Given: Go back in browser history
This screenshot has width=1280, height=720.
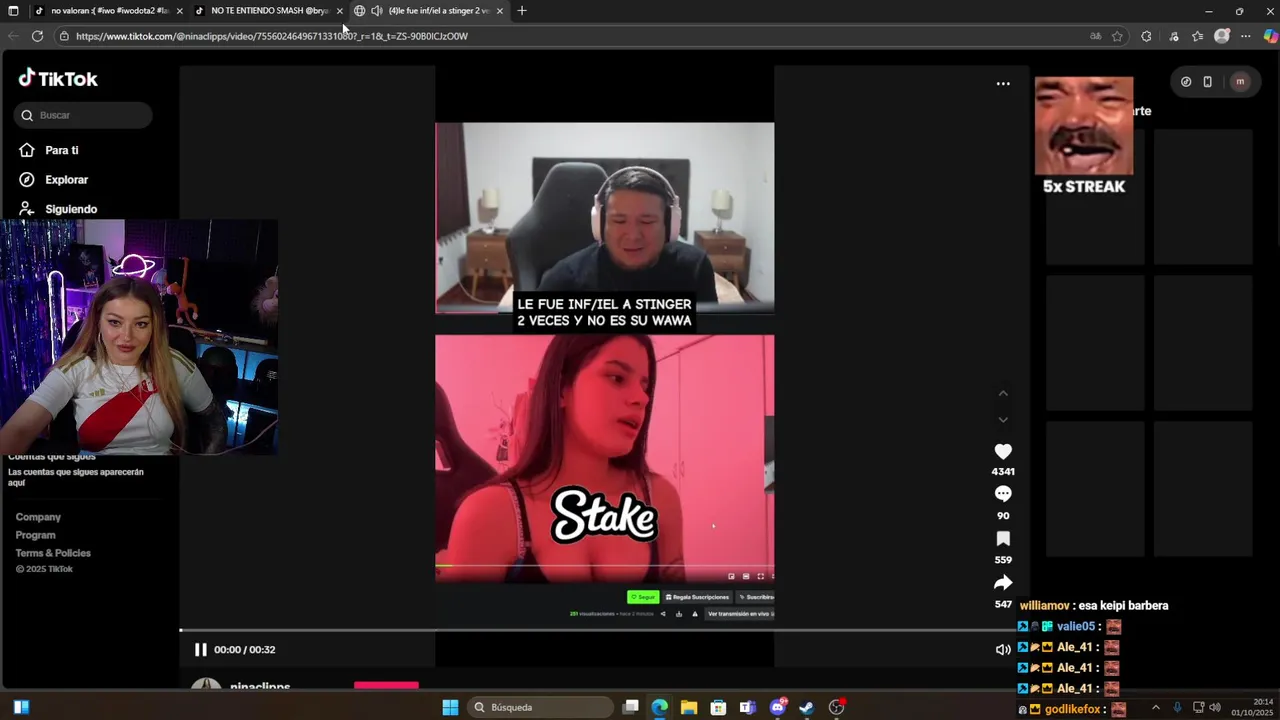Looking at the screenshot, I should 13,36.
